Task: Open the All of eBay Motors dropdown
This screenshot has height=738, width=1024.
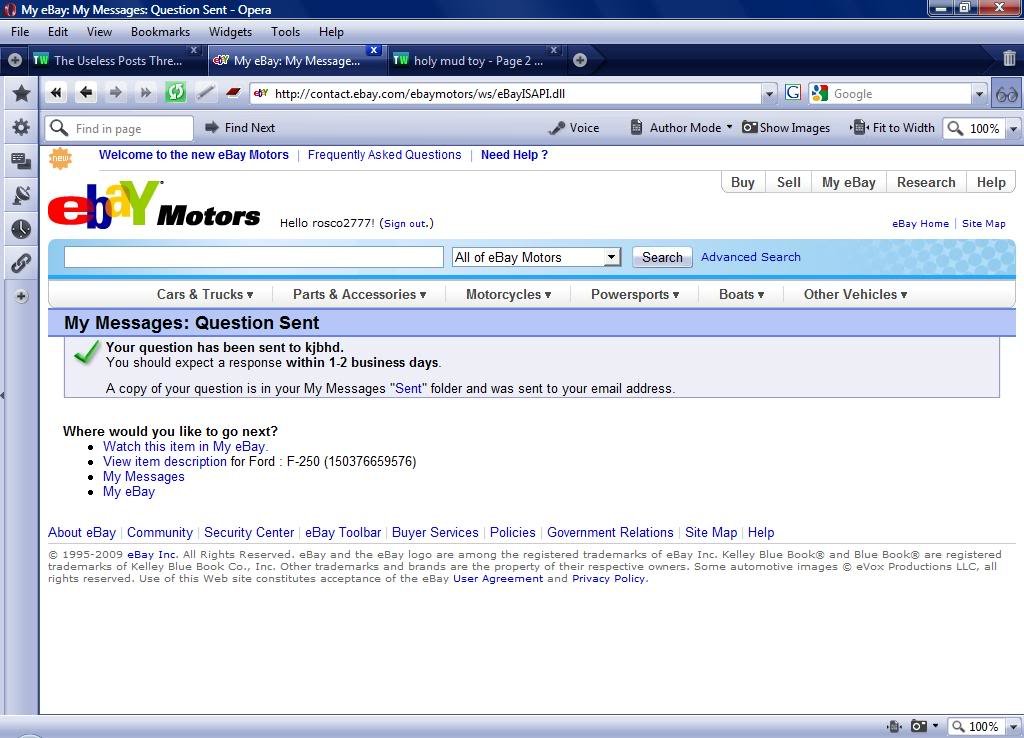Action: (x=536, y=257)
